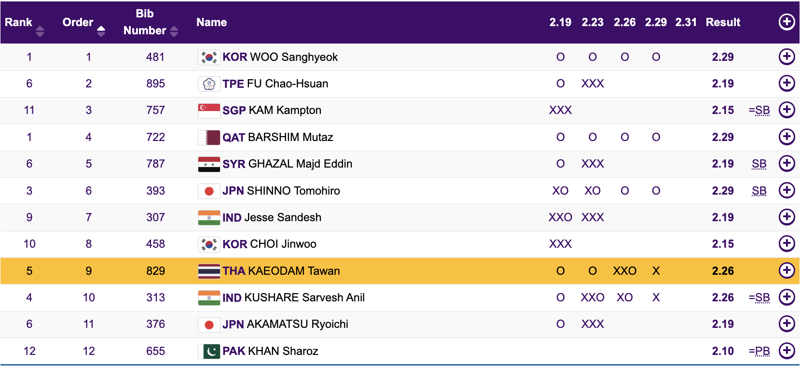Expand details for BARSHIM Mutaz row

coord(786,137)
